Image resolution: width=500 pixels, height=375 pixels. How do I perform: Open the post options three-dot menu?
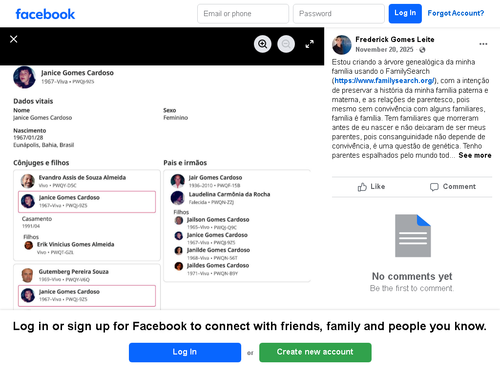pyautogui.click(x=483, y=44)
